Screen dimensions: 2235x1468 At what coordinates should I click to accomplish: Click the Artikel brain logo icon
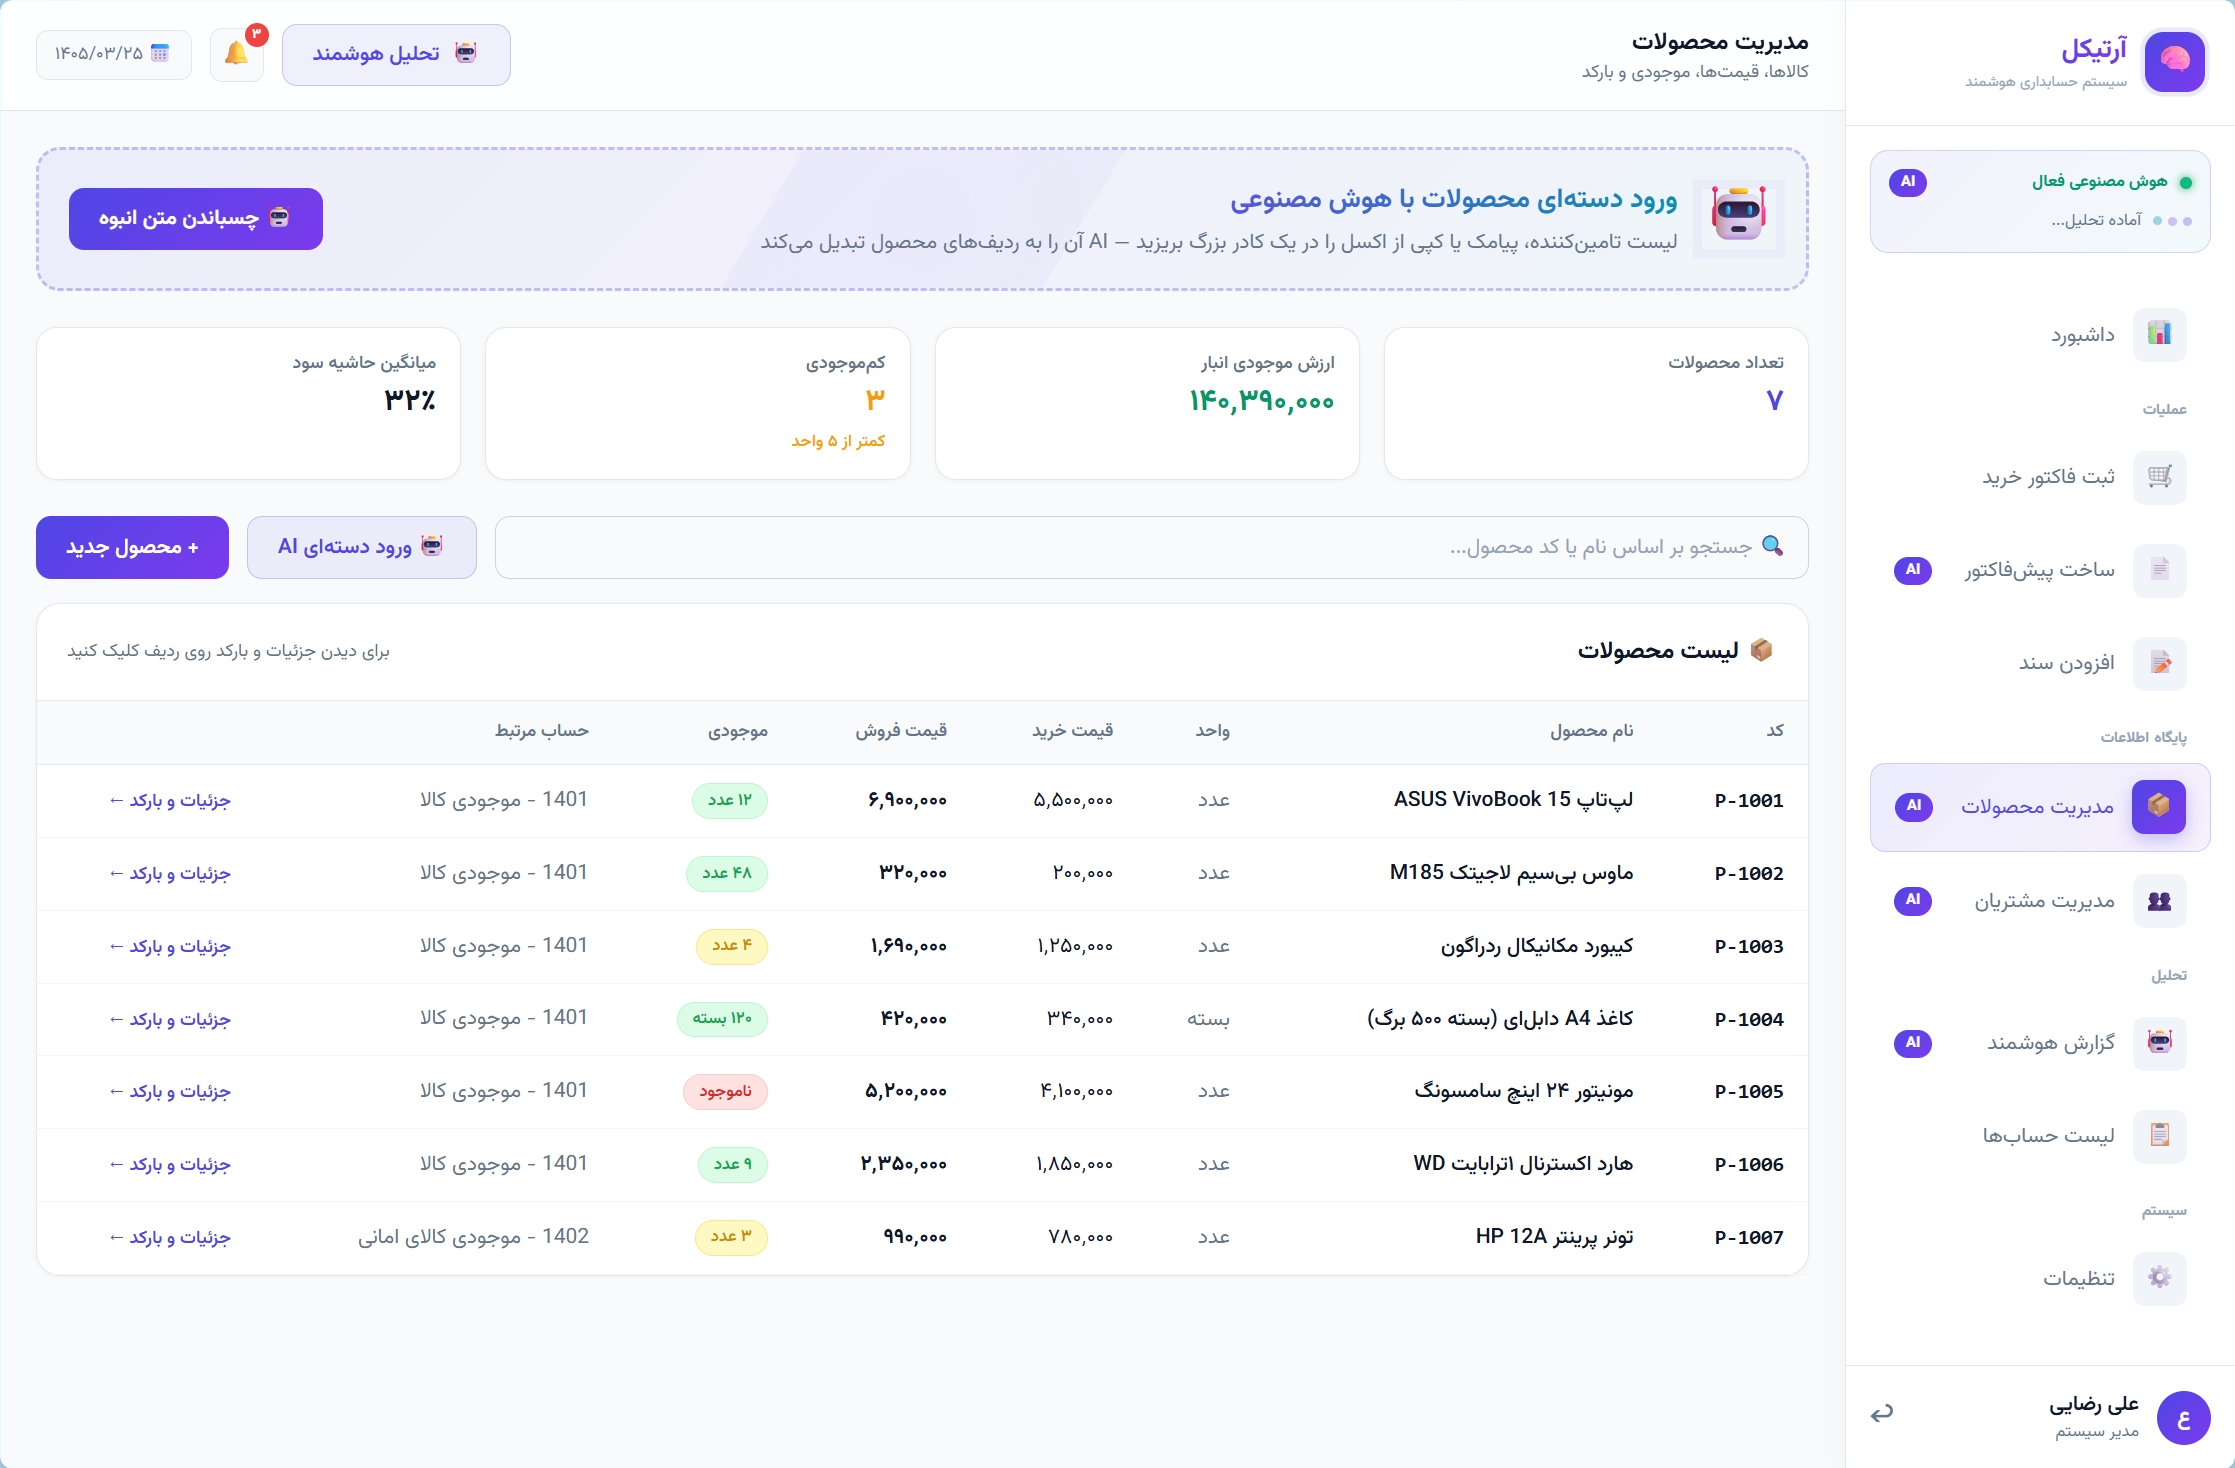(2174, 61)
